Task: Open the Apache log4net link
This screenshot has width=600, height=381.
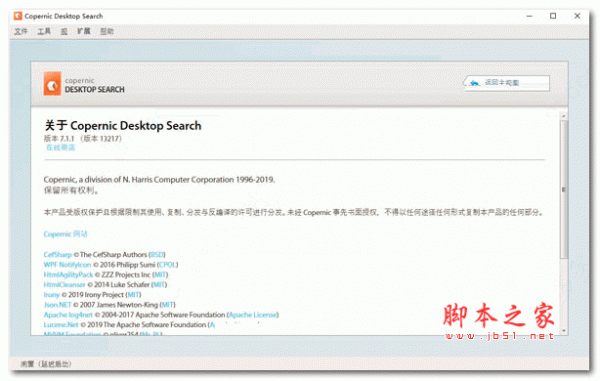Action: 68,314
